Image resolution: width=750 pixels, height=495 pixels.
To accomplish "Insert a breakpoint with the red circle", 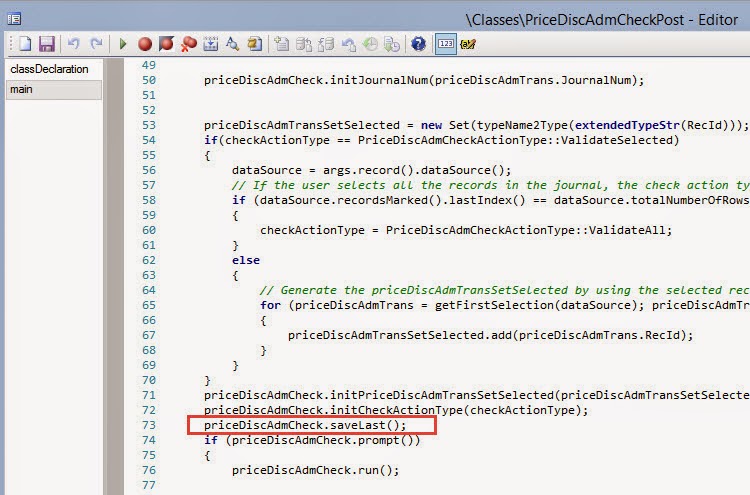I will [x=145, y=44].
